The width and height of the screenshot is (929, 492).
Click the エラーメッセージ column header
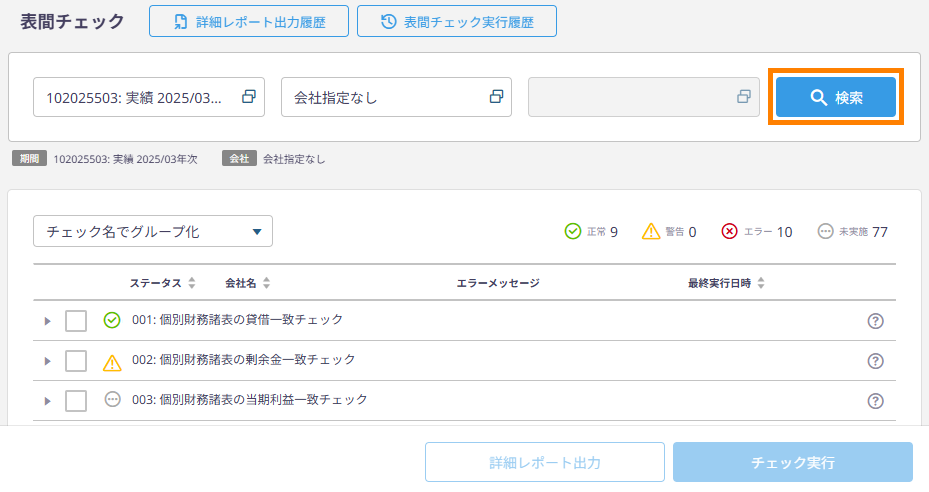[x=498, y=283]
